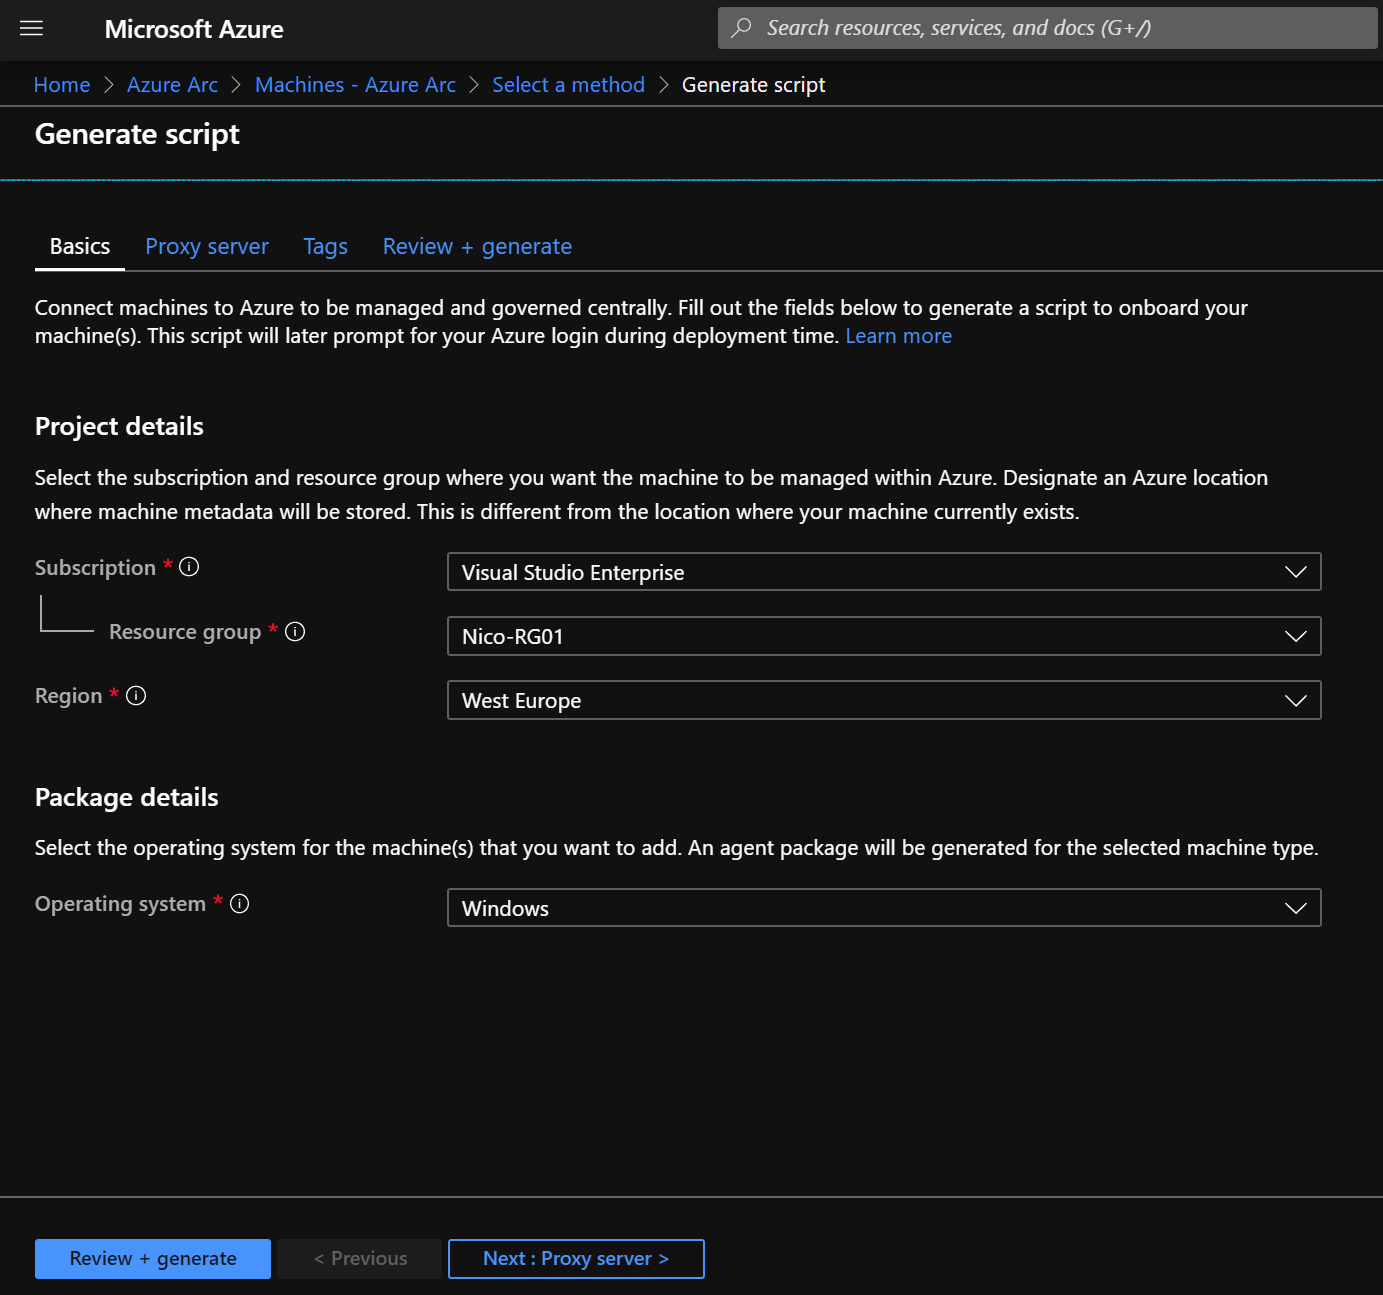Open the Learn more link
The image size is (1383, 1295).
[898, 336]
